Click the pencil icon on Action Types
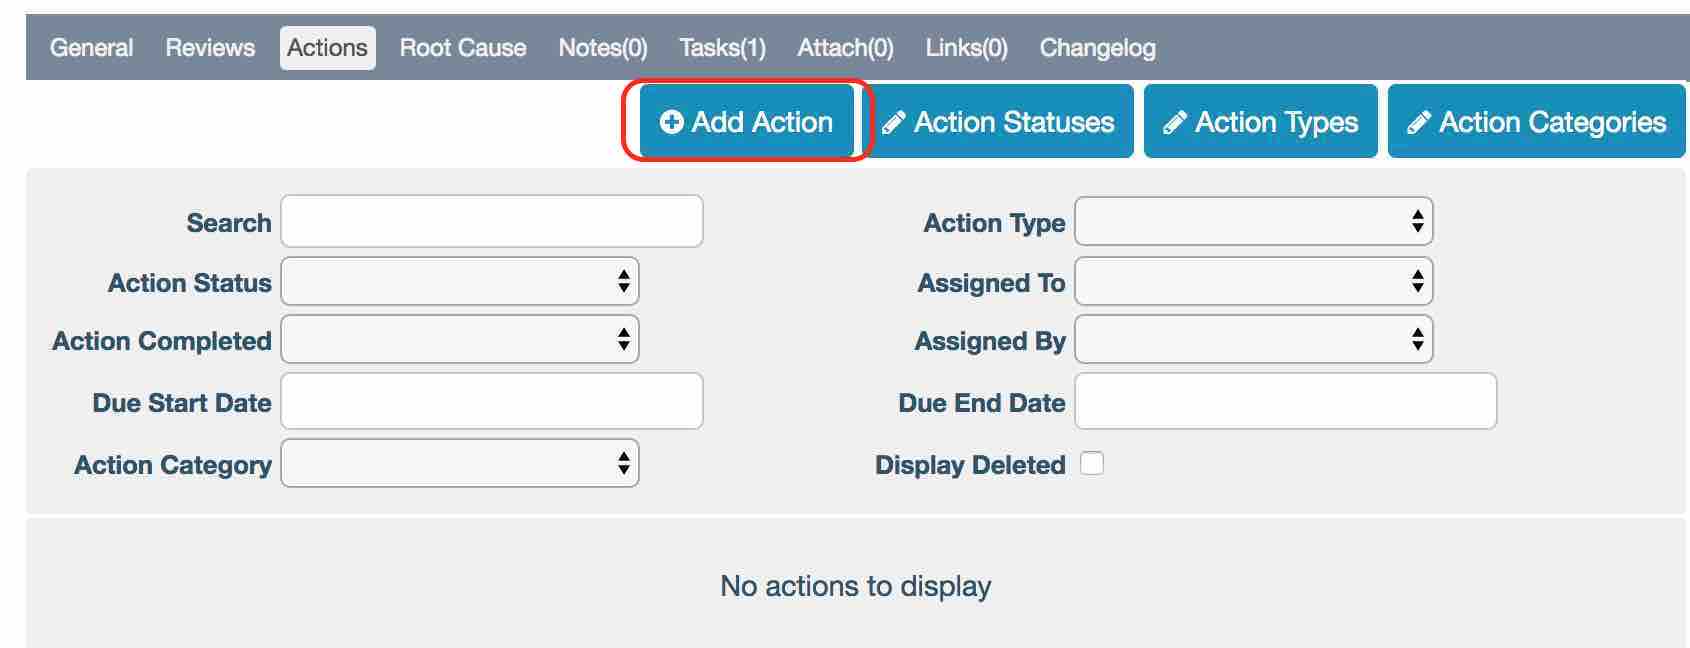1690x648 pixels. (1175, 122)
